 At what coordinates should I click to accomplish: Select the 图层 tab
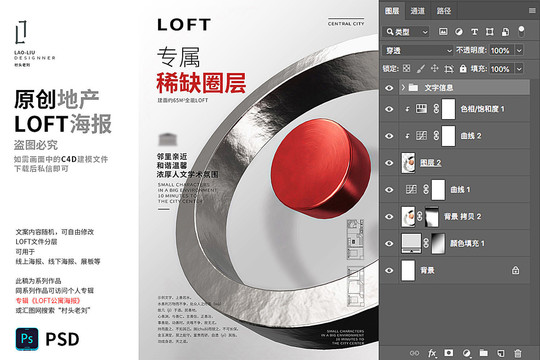pos(392,11)
